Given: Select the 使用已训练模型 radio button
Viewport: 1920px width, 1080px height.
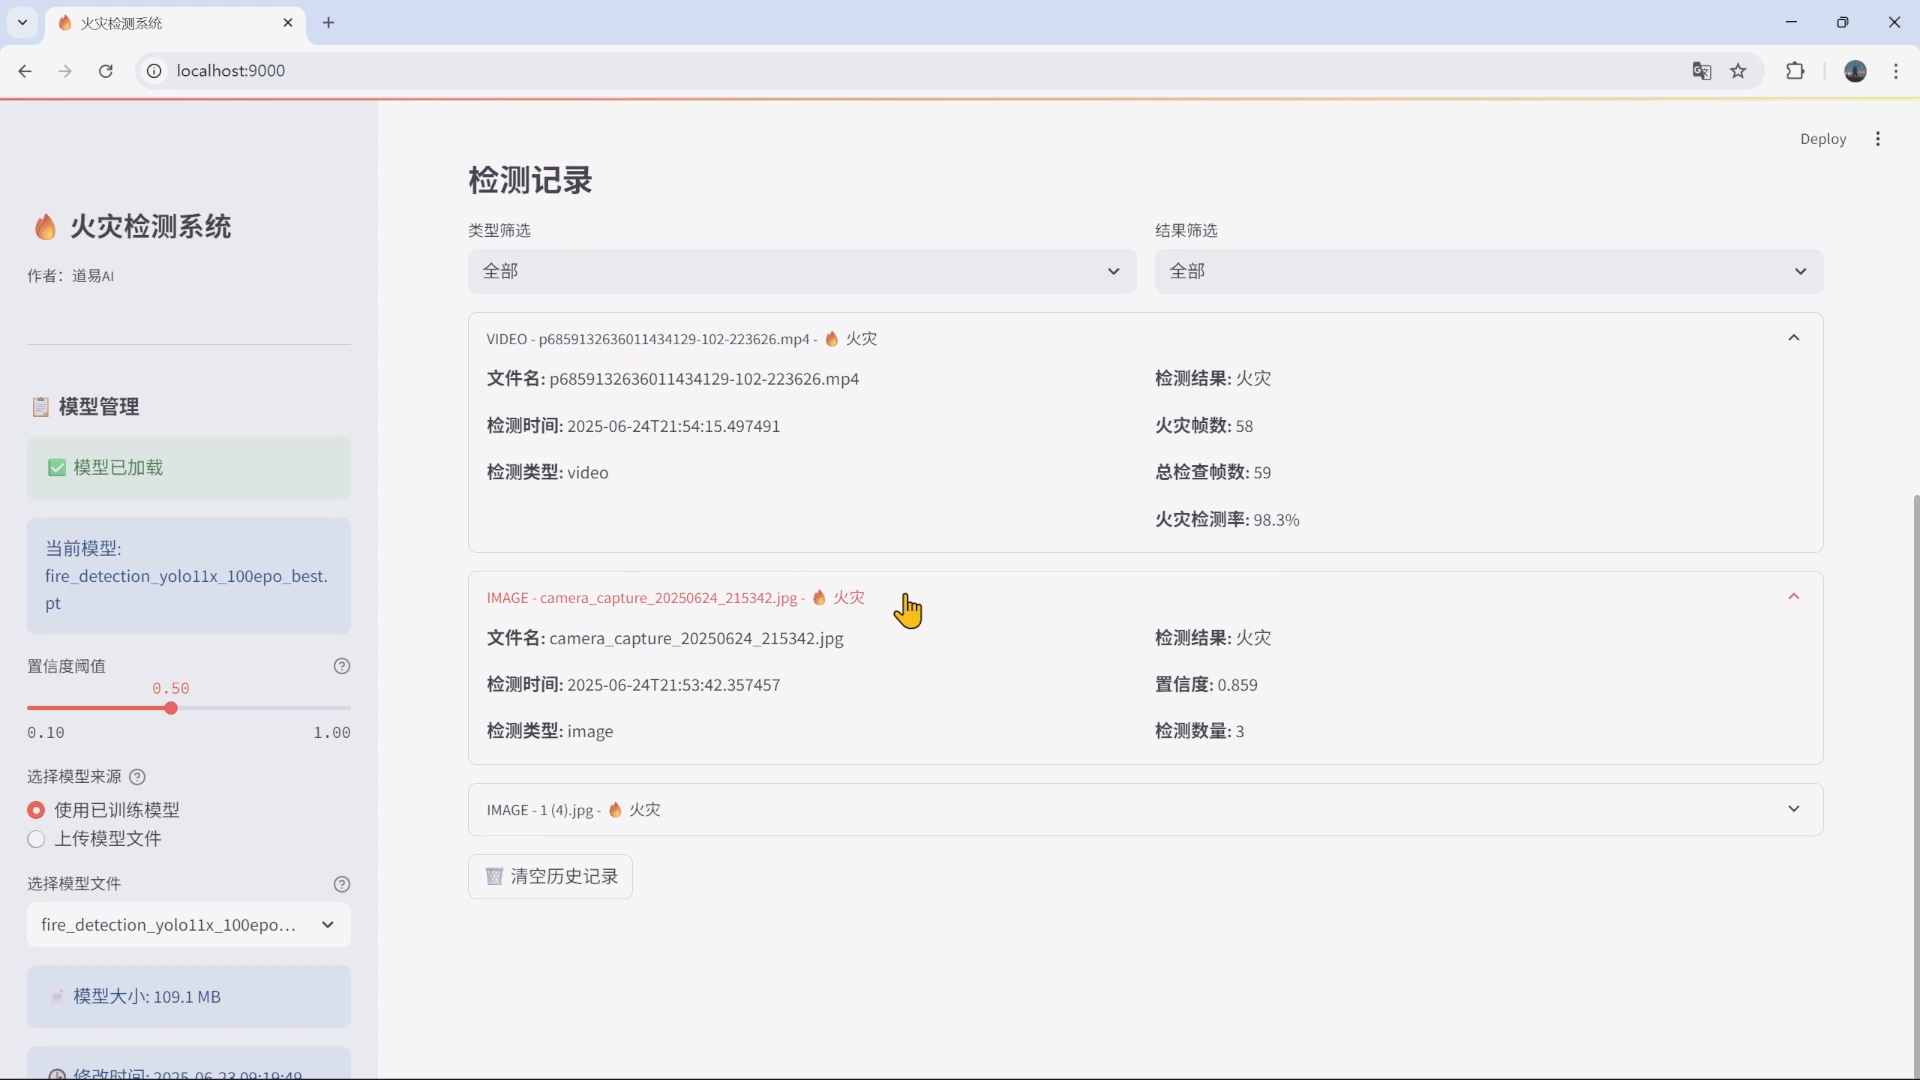Looking at the screenshot, I should [35, 810].
